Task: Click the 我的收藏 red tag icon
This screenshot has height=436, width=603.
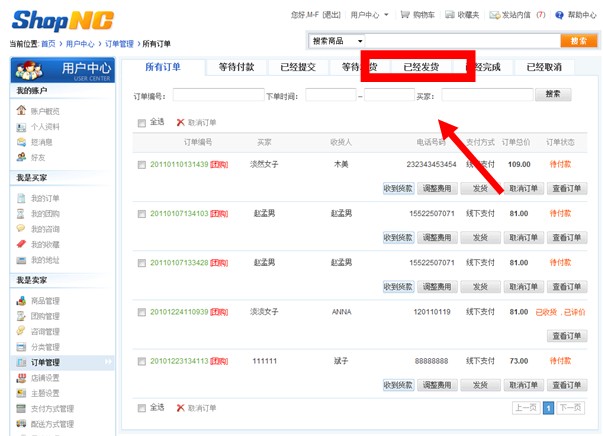Action: click(x=21, y=244)
